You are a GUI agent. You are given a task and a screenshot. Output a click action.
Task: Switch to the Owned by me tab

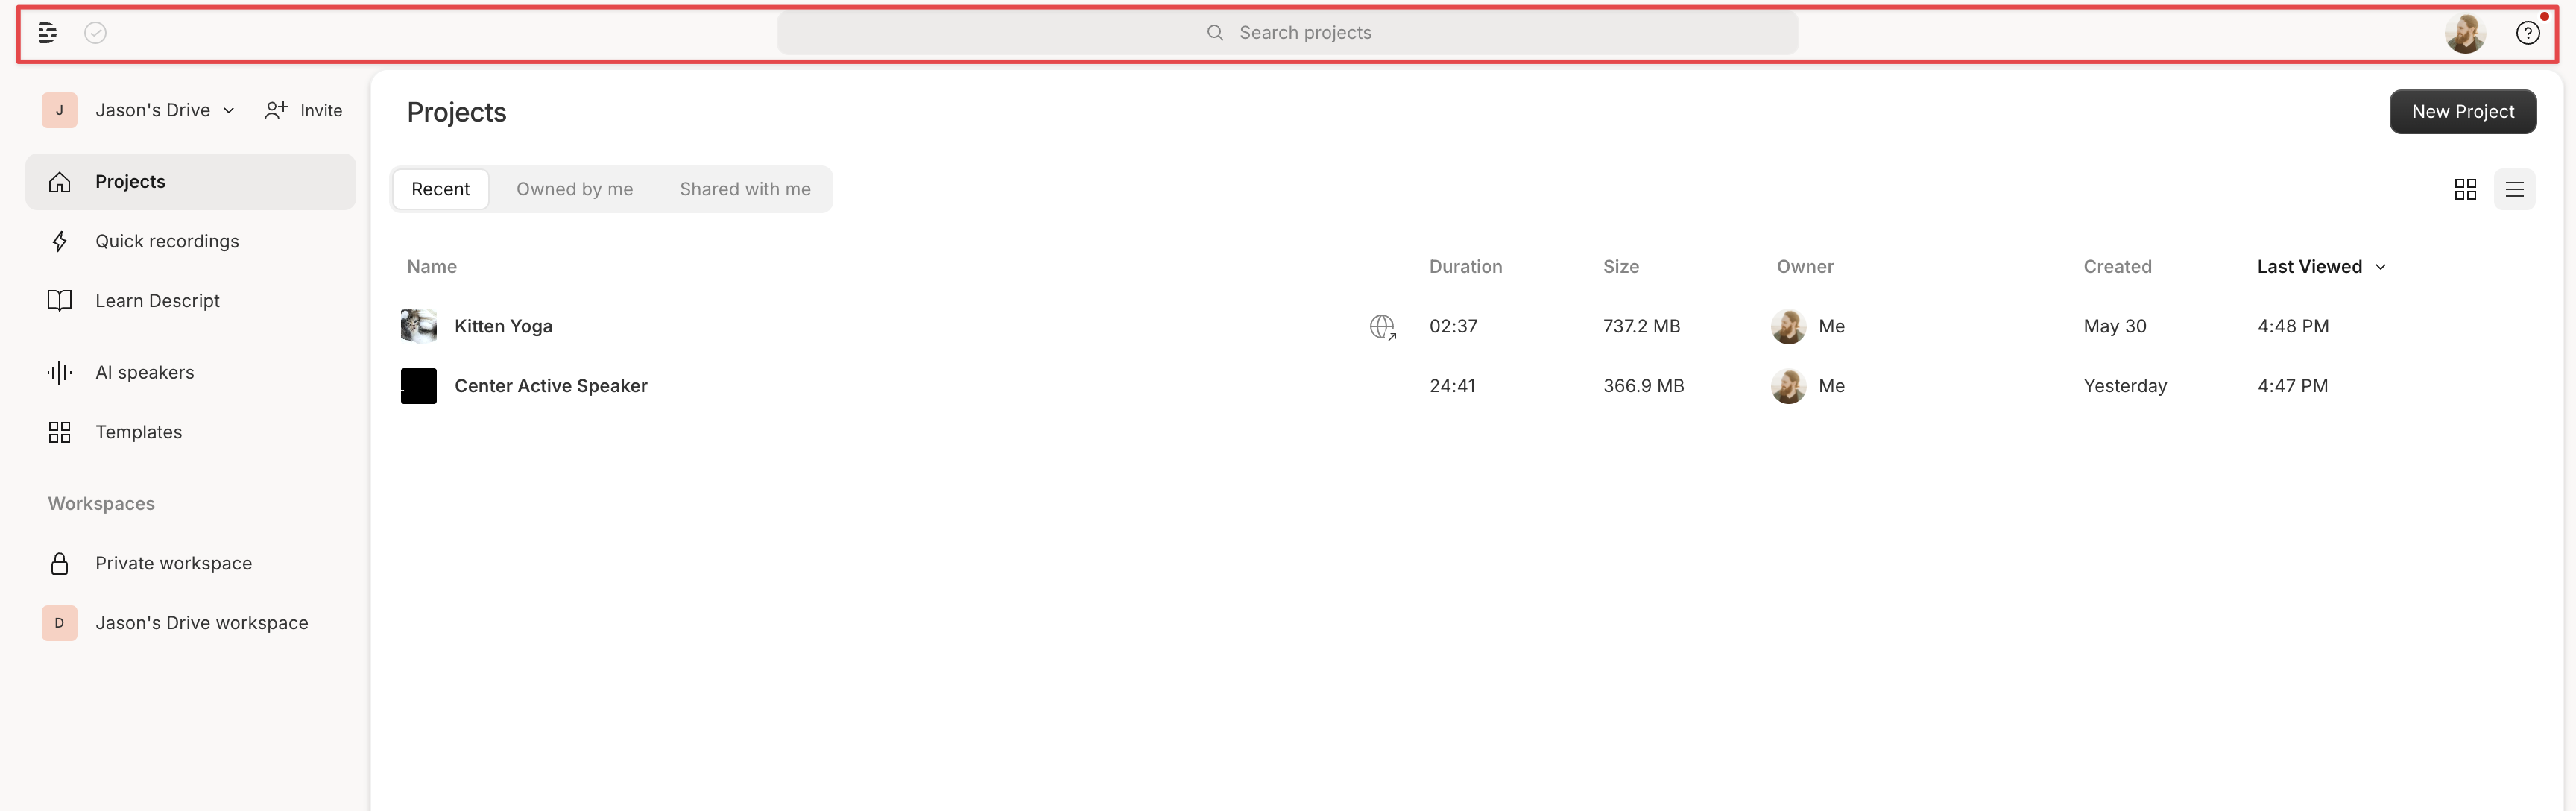(x=575, y=189)
